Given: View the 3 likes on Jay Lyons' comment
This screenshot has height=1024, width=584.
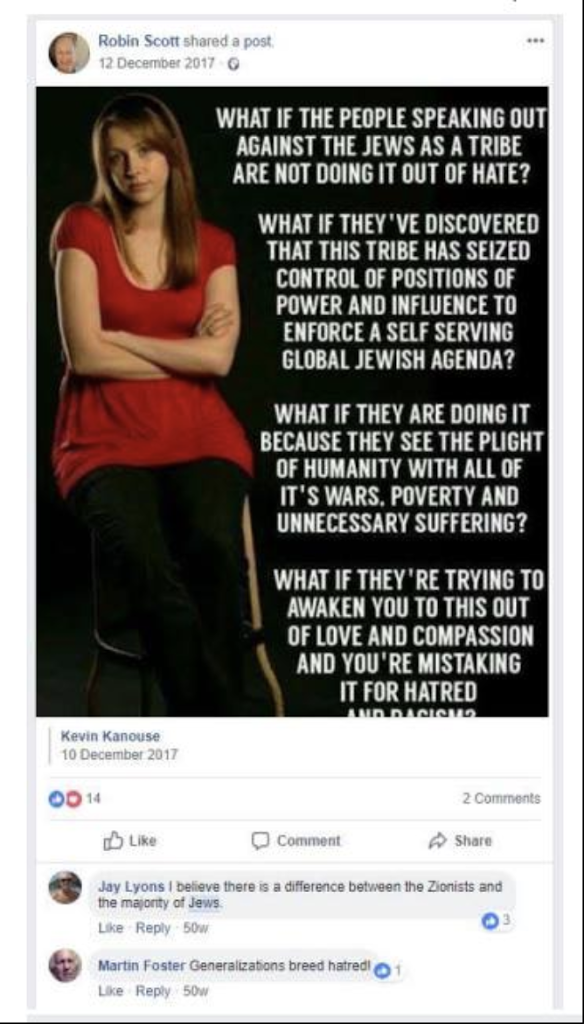Looking at the screenshot, I should tap(495, 921).
